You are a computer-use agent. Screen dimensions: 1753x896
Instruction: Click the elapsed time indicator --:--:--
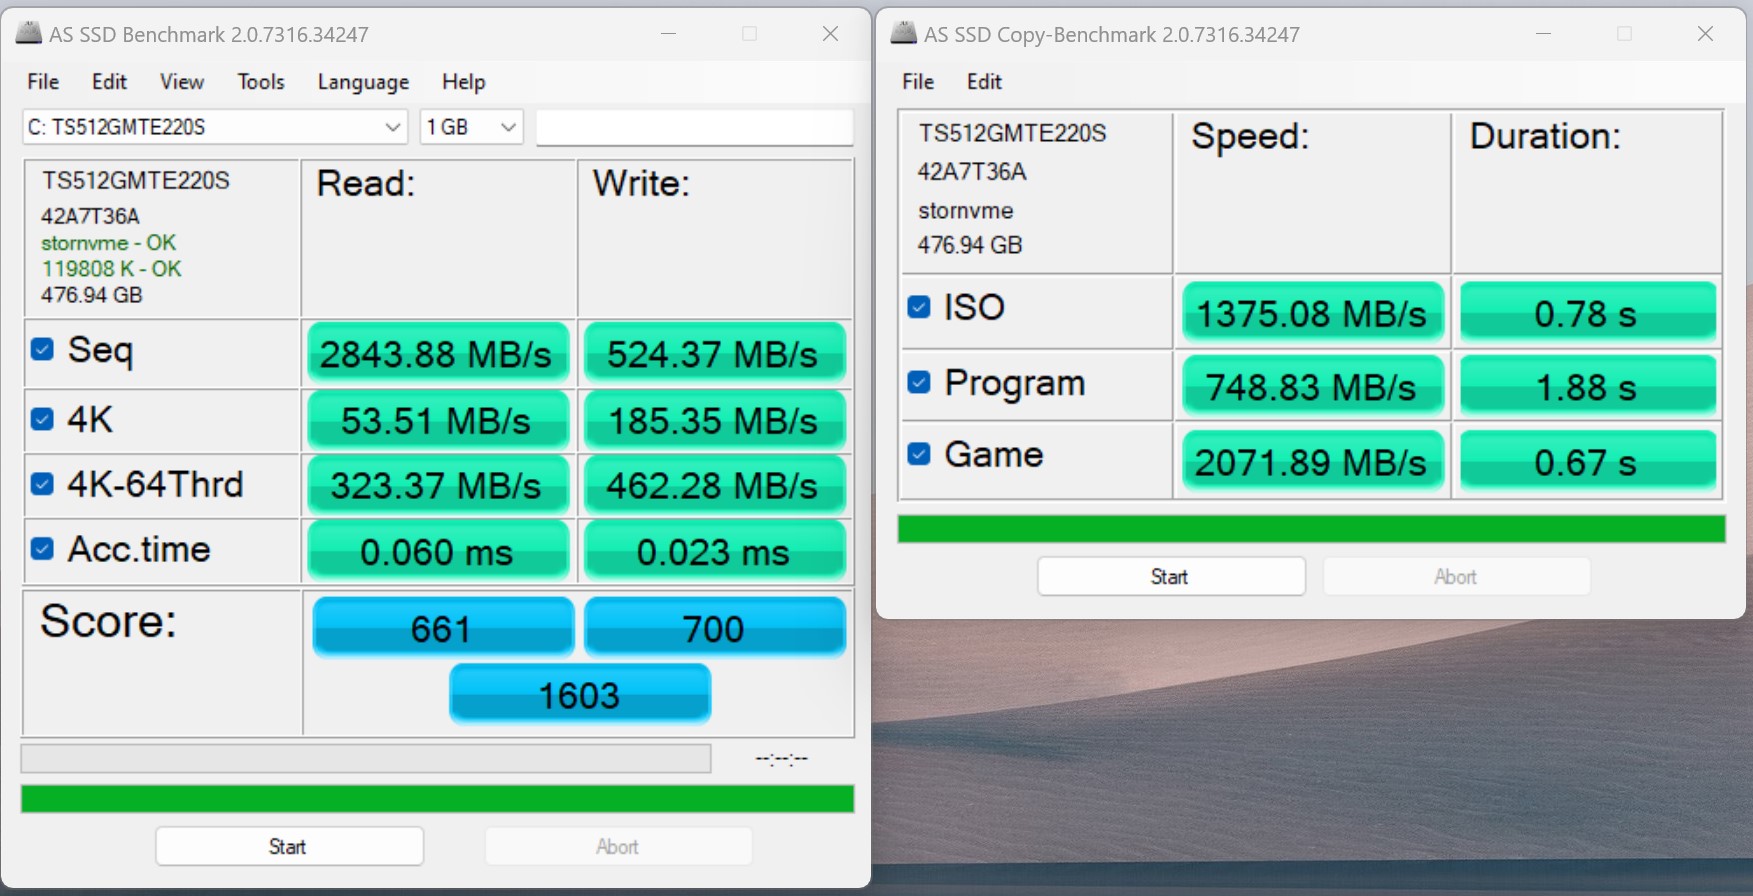[781, 759]
